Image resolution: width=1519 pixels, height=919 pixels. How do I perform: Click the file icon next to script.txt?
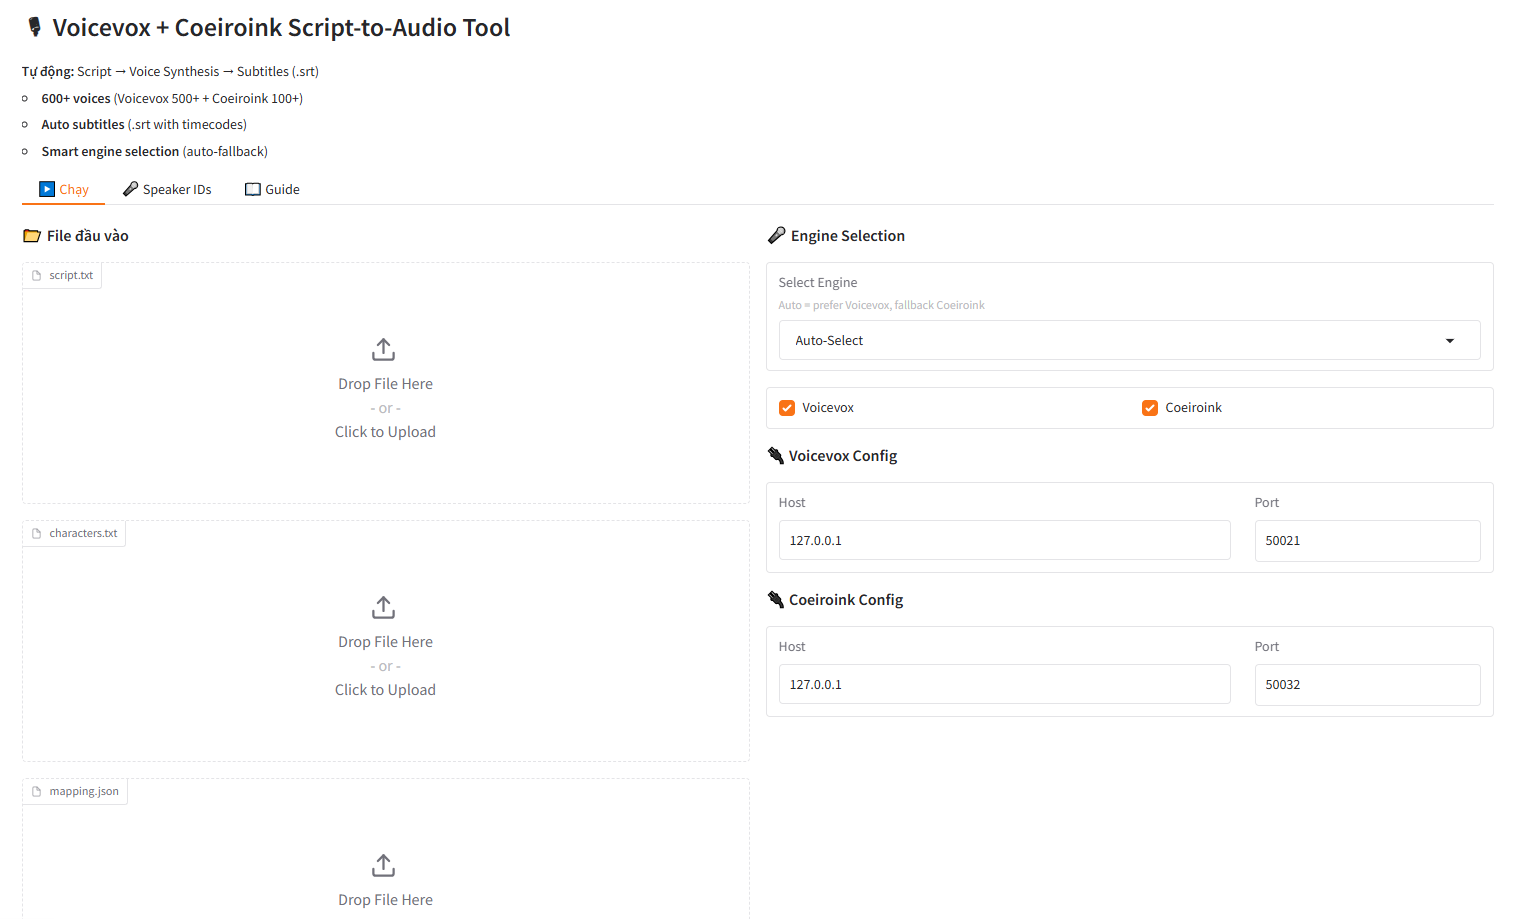pyautogui.click(x=37, y=275)
